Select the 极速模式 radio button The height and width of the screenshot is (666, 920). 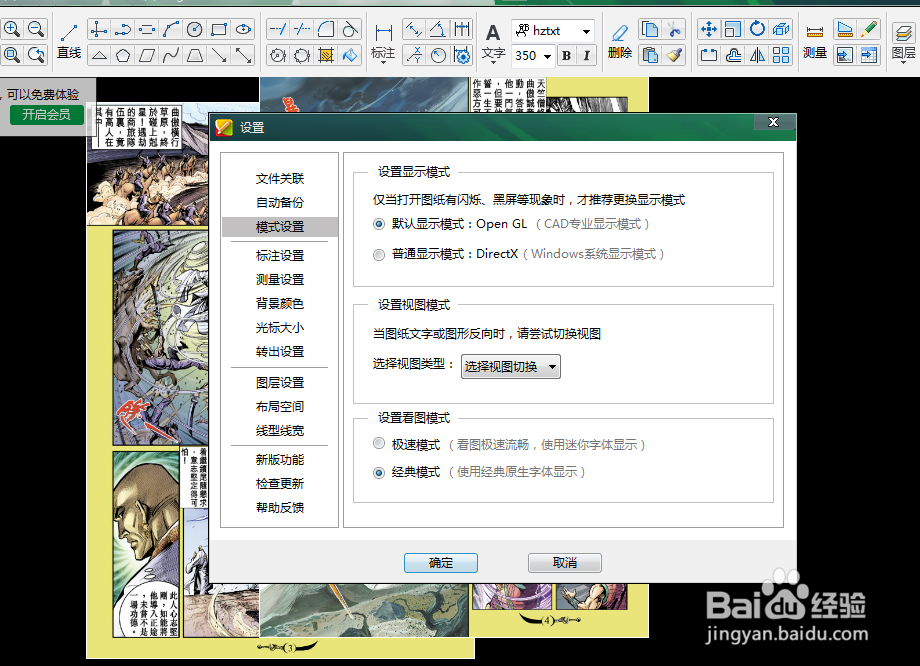point(379,444)
